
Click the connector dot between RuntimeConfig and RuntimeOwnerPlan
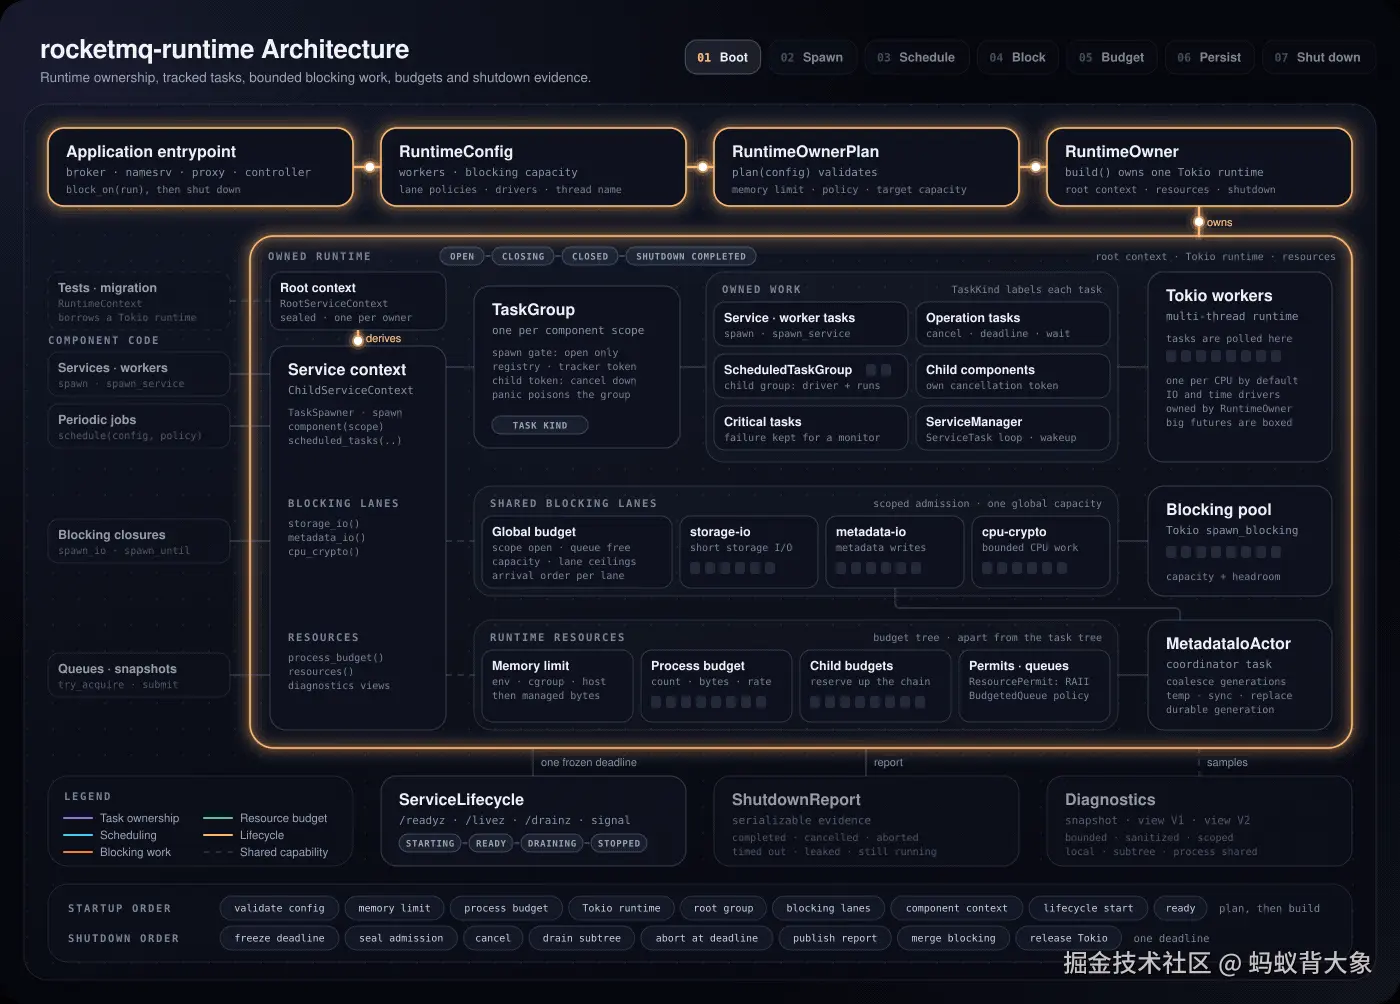703,167
